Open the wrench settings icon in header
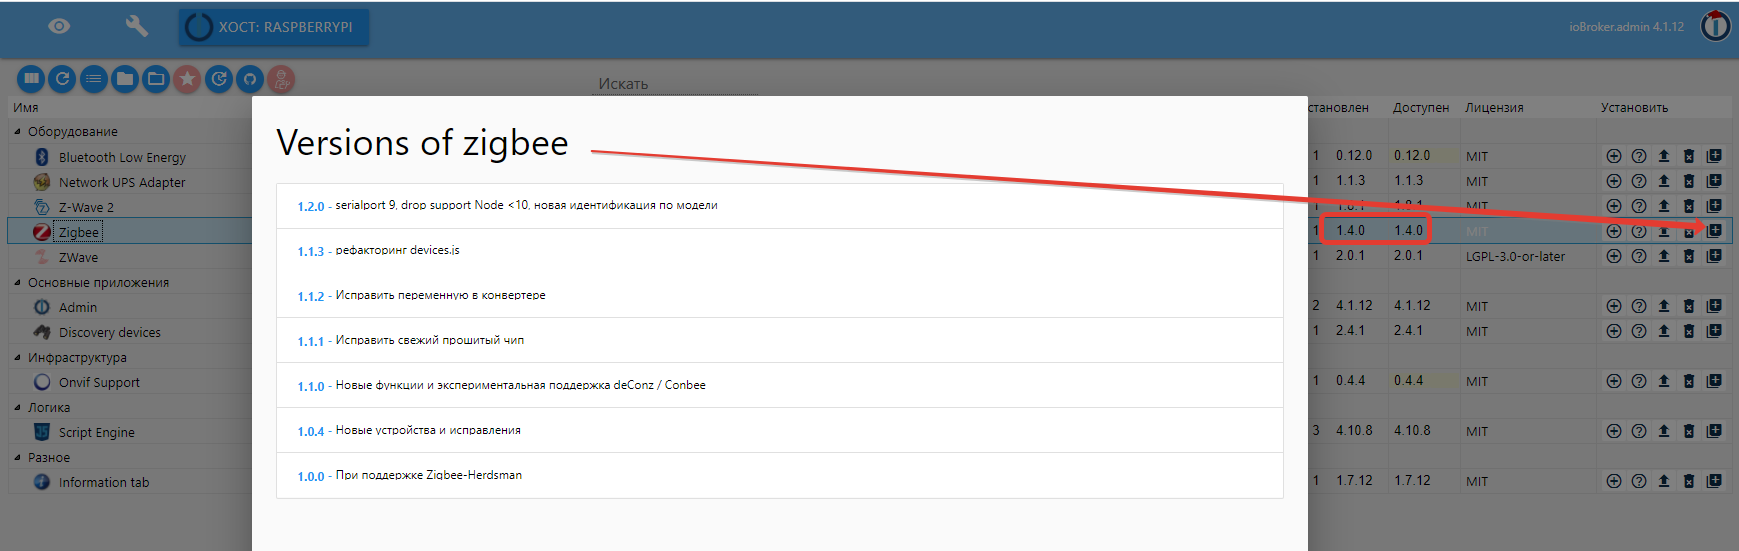The width and height of the screenshot is (1739, 551). (x=137, y=26)
